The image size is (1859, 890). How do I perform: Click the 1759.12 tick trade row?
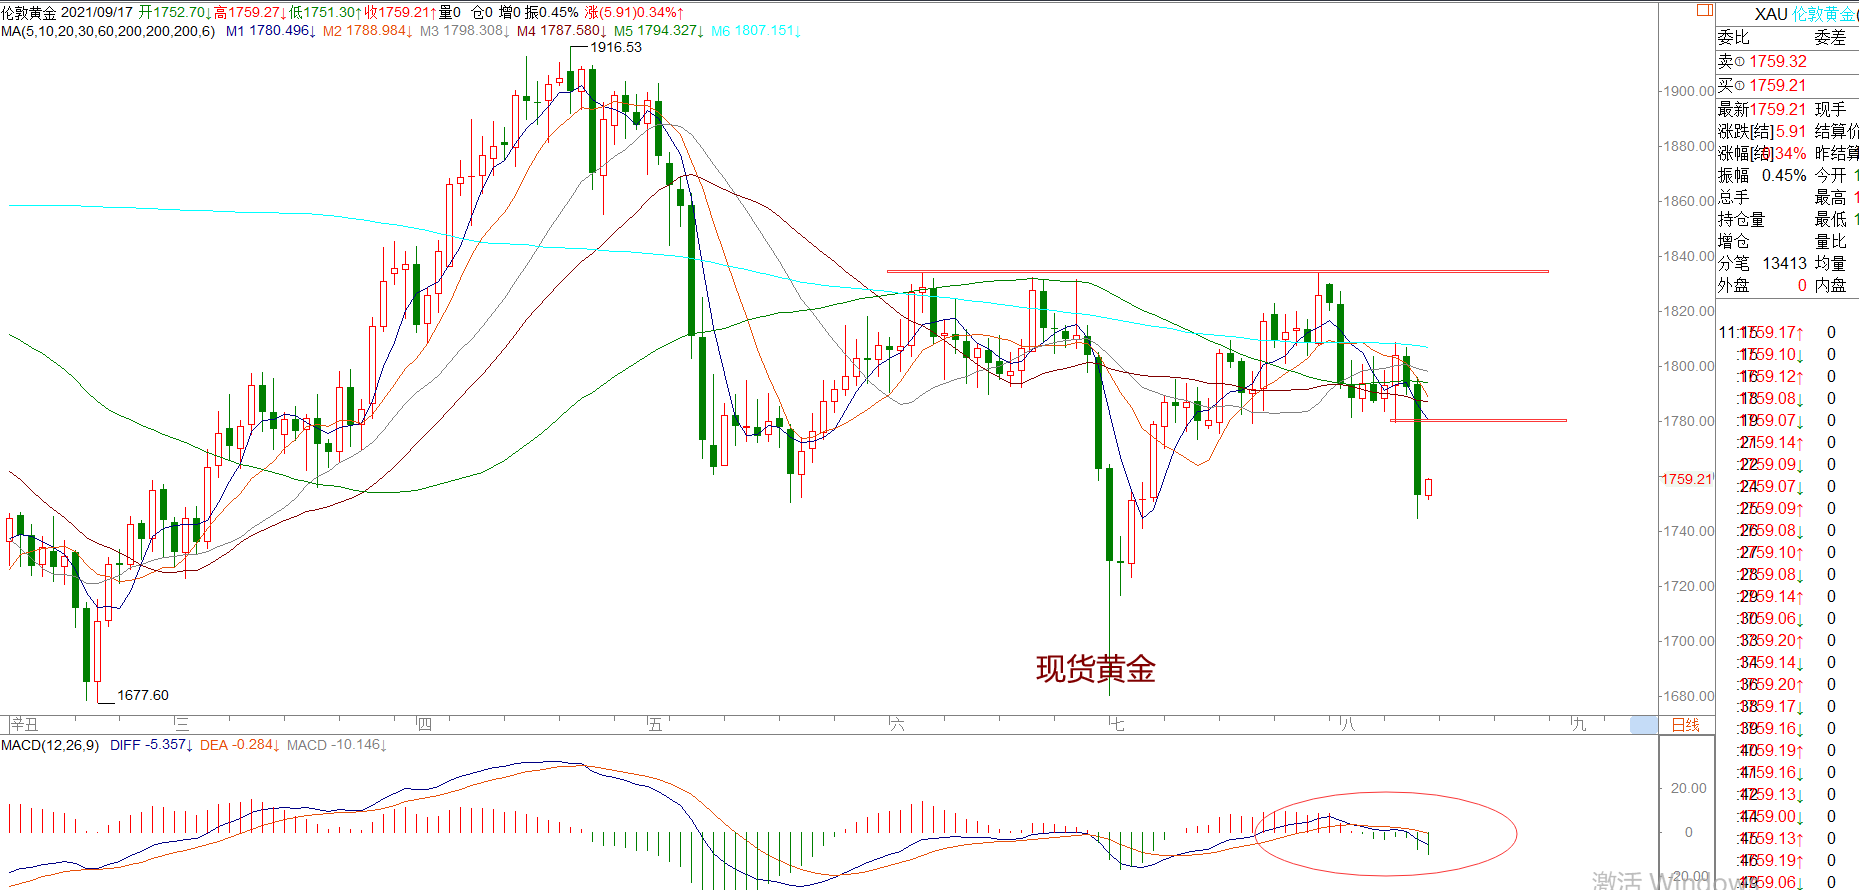pyautogui.click(x=1788, y=376)
